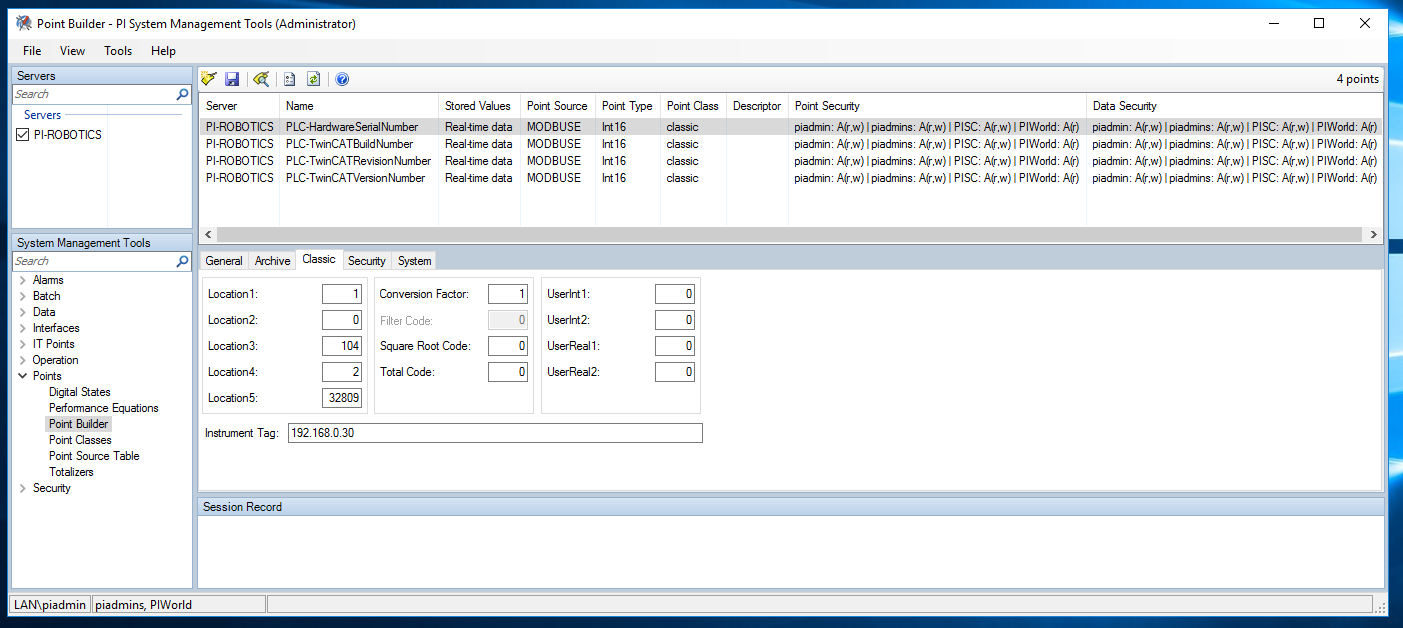Open the File menu
The image size is (1403, 628).
(32, 51)
